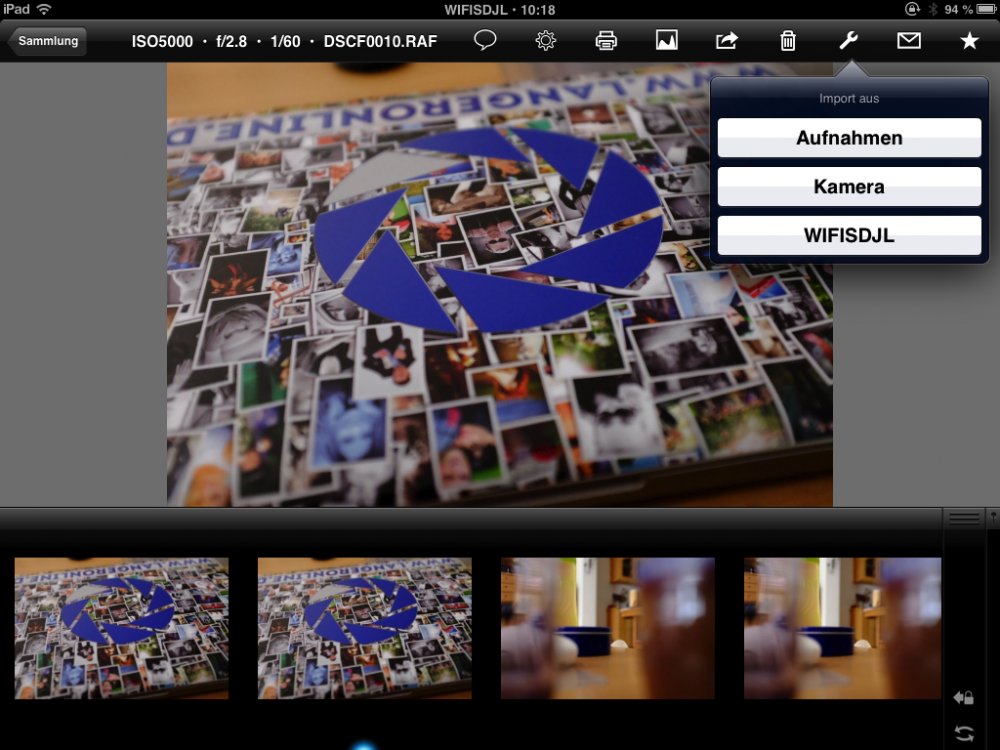Mark photo with the star icon

[968, 41]
